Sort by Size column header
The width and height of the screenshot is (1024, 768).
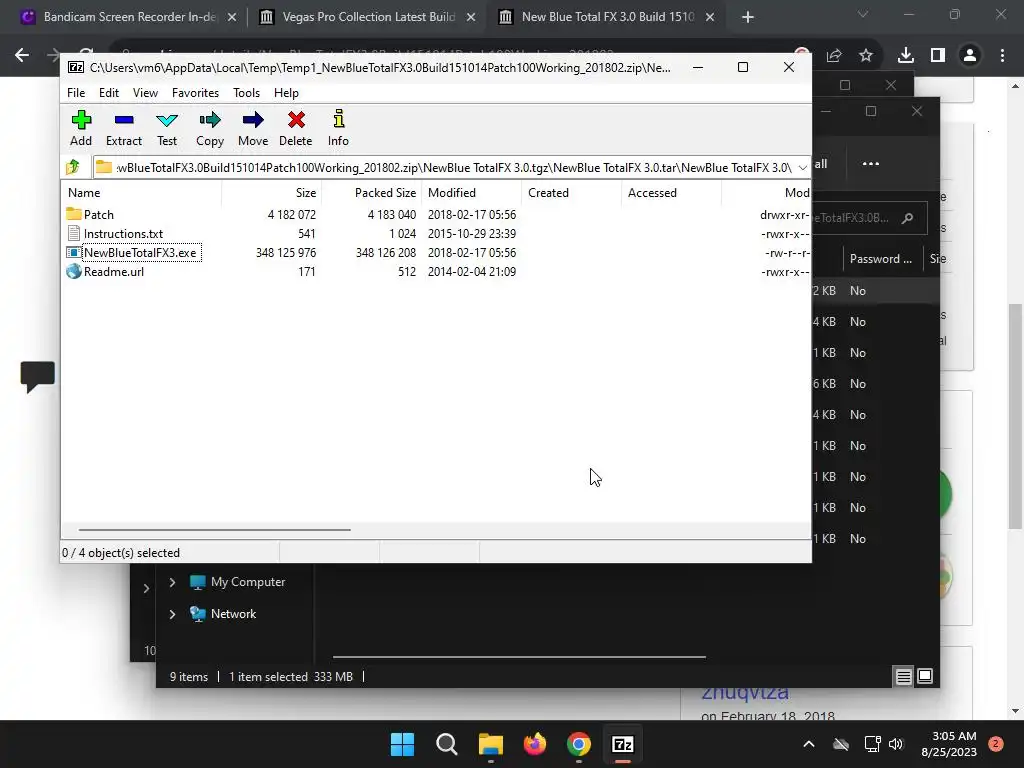click(271, 193)
